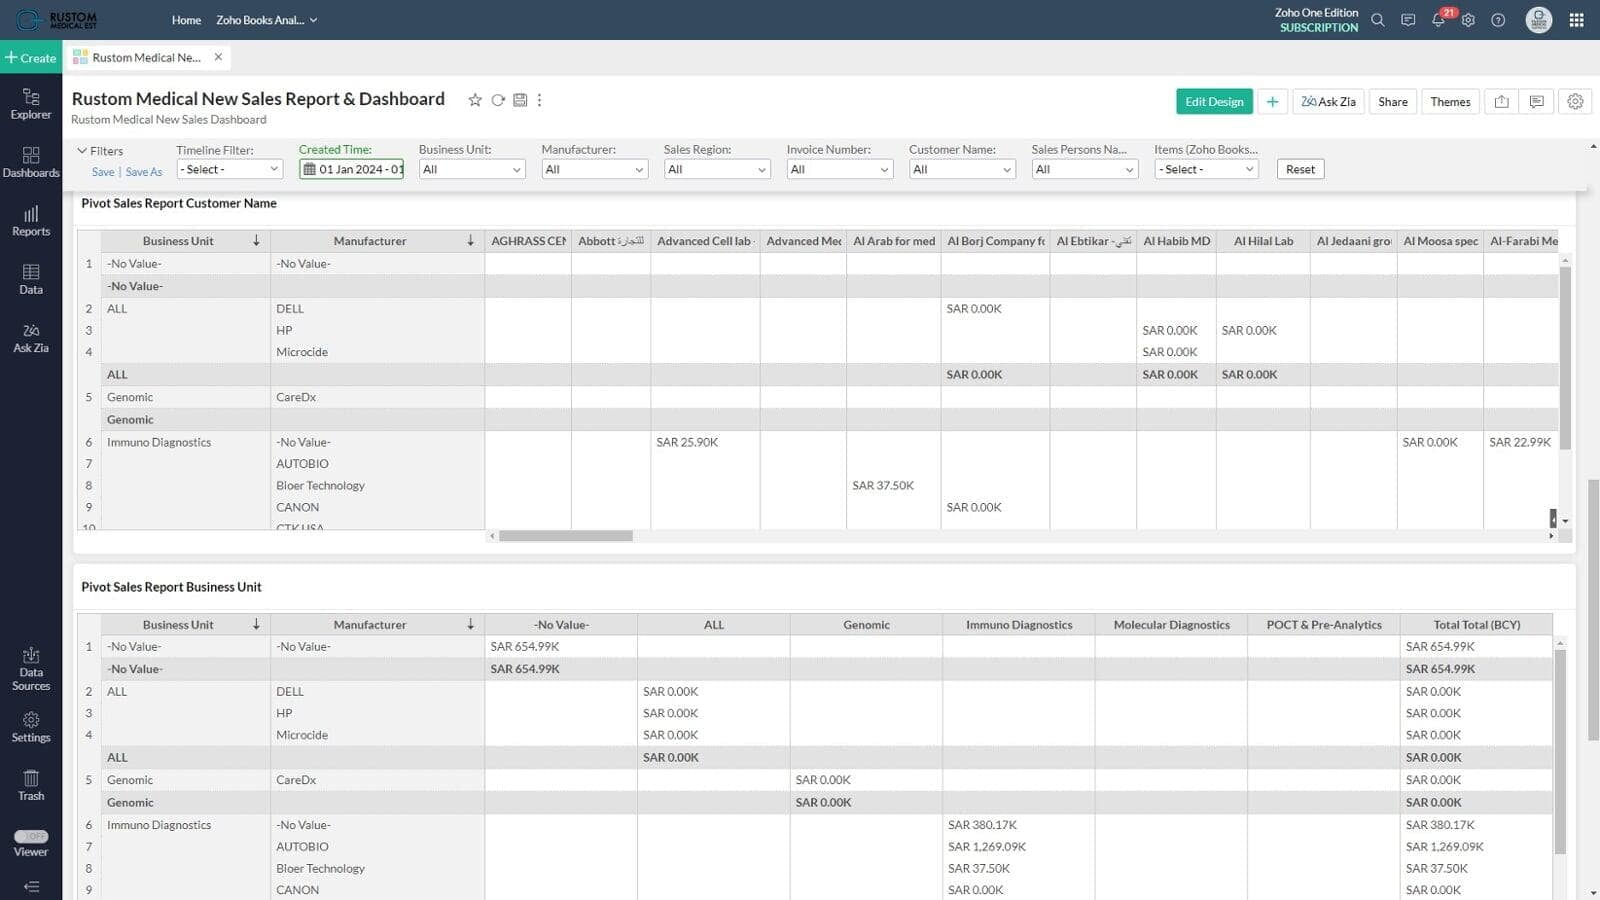
Task: Click the plus add button next to Edit Design
Action: [1272, 102]
